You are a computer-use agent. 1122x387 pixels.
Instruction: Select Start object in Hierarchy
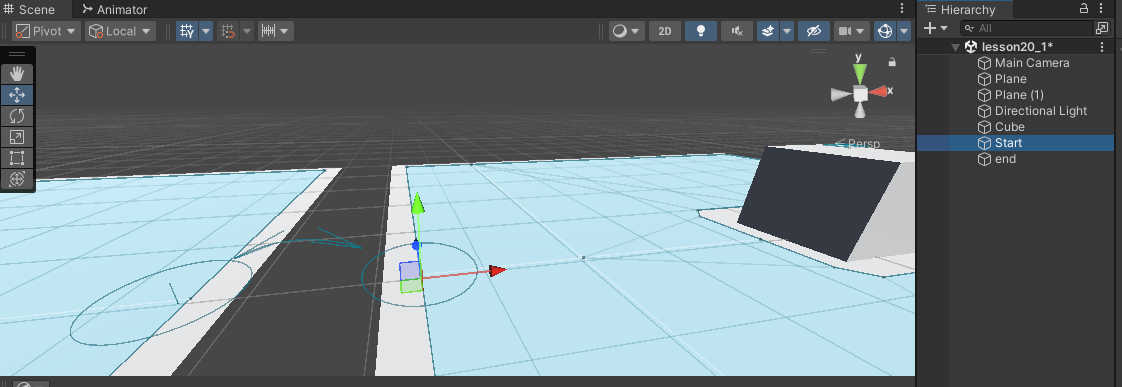tap(1015, 143)
